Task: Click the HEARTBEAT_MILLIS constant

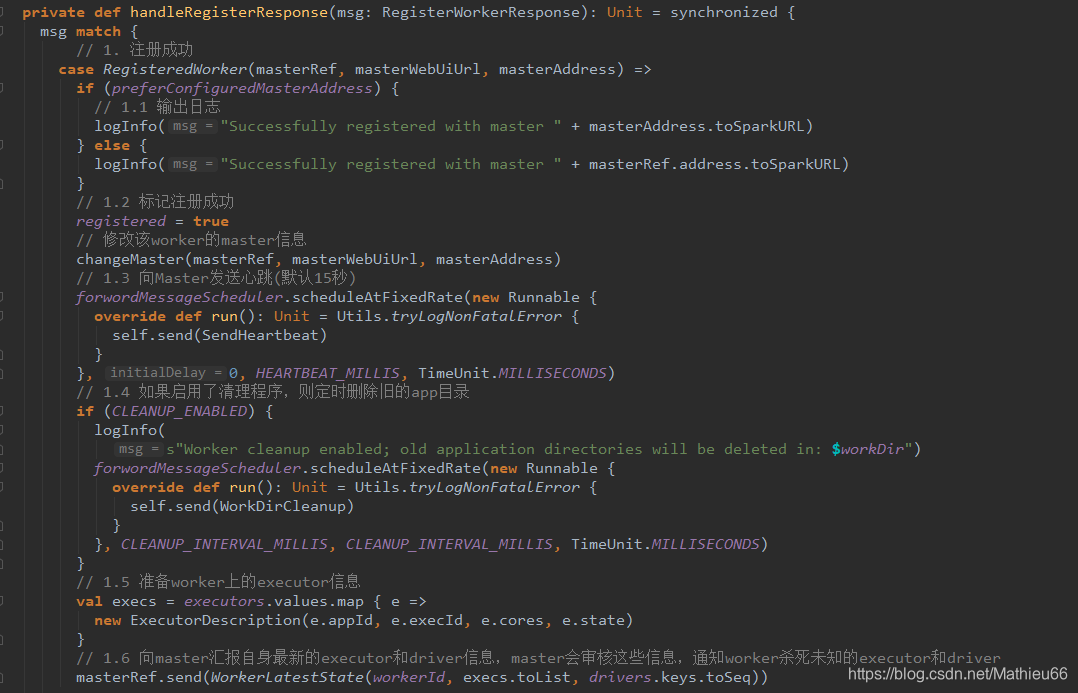Action: pos(327,373)
